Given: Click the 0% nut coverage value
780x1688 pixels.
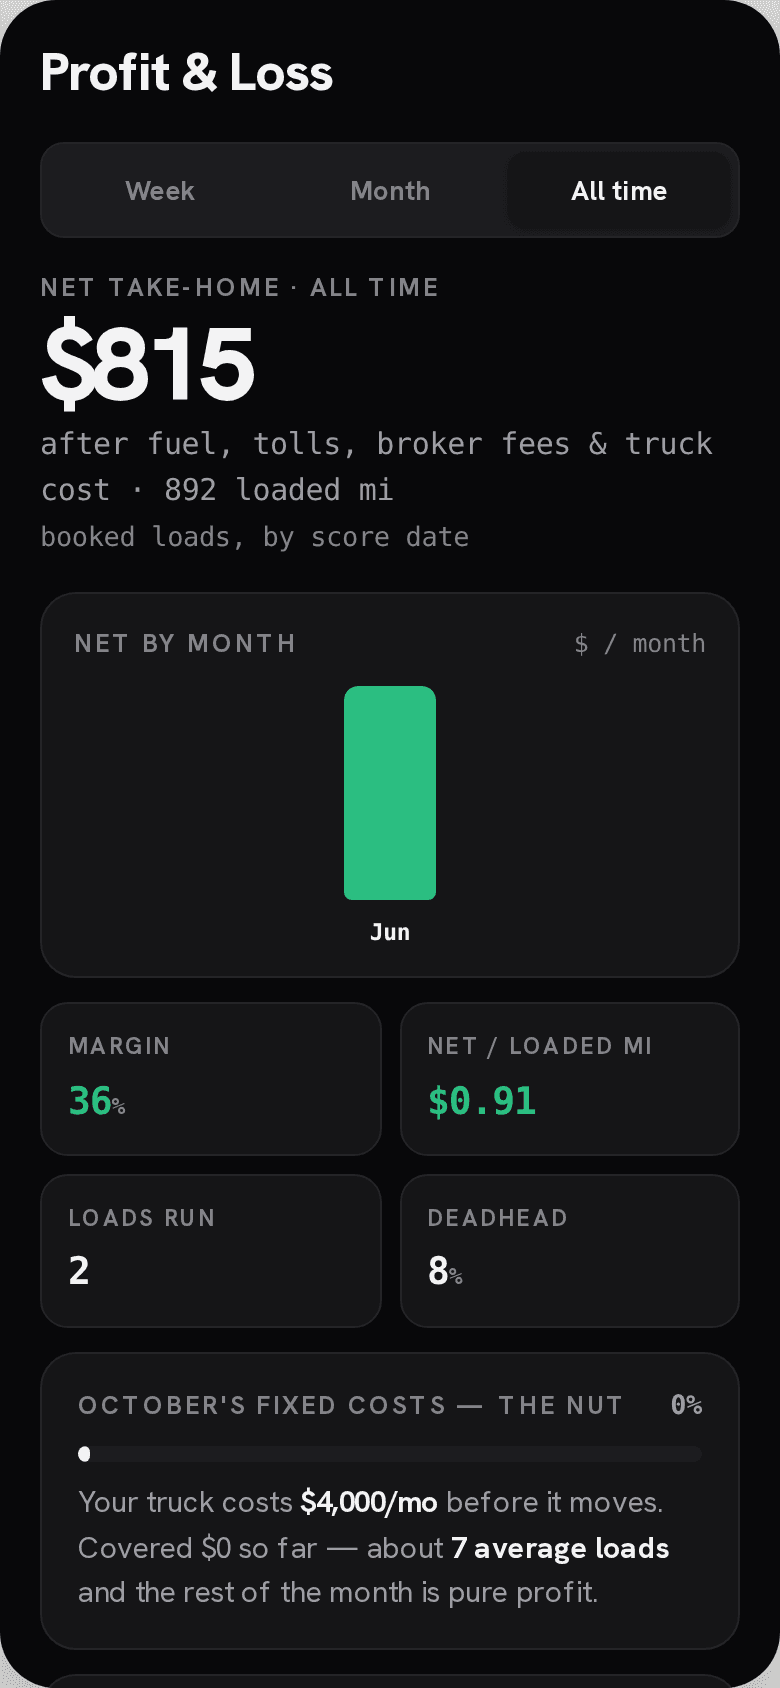Looking at the screenshot, I should pos(687,1405).
